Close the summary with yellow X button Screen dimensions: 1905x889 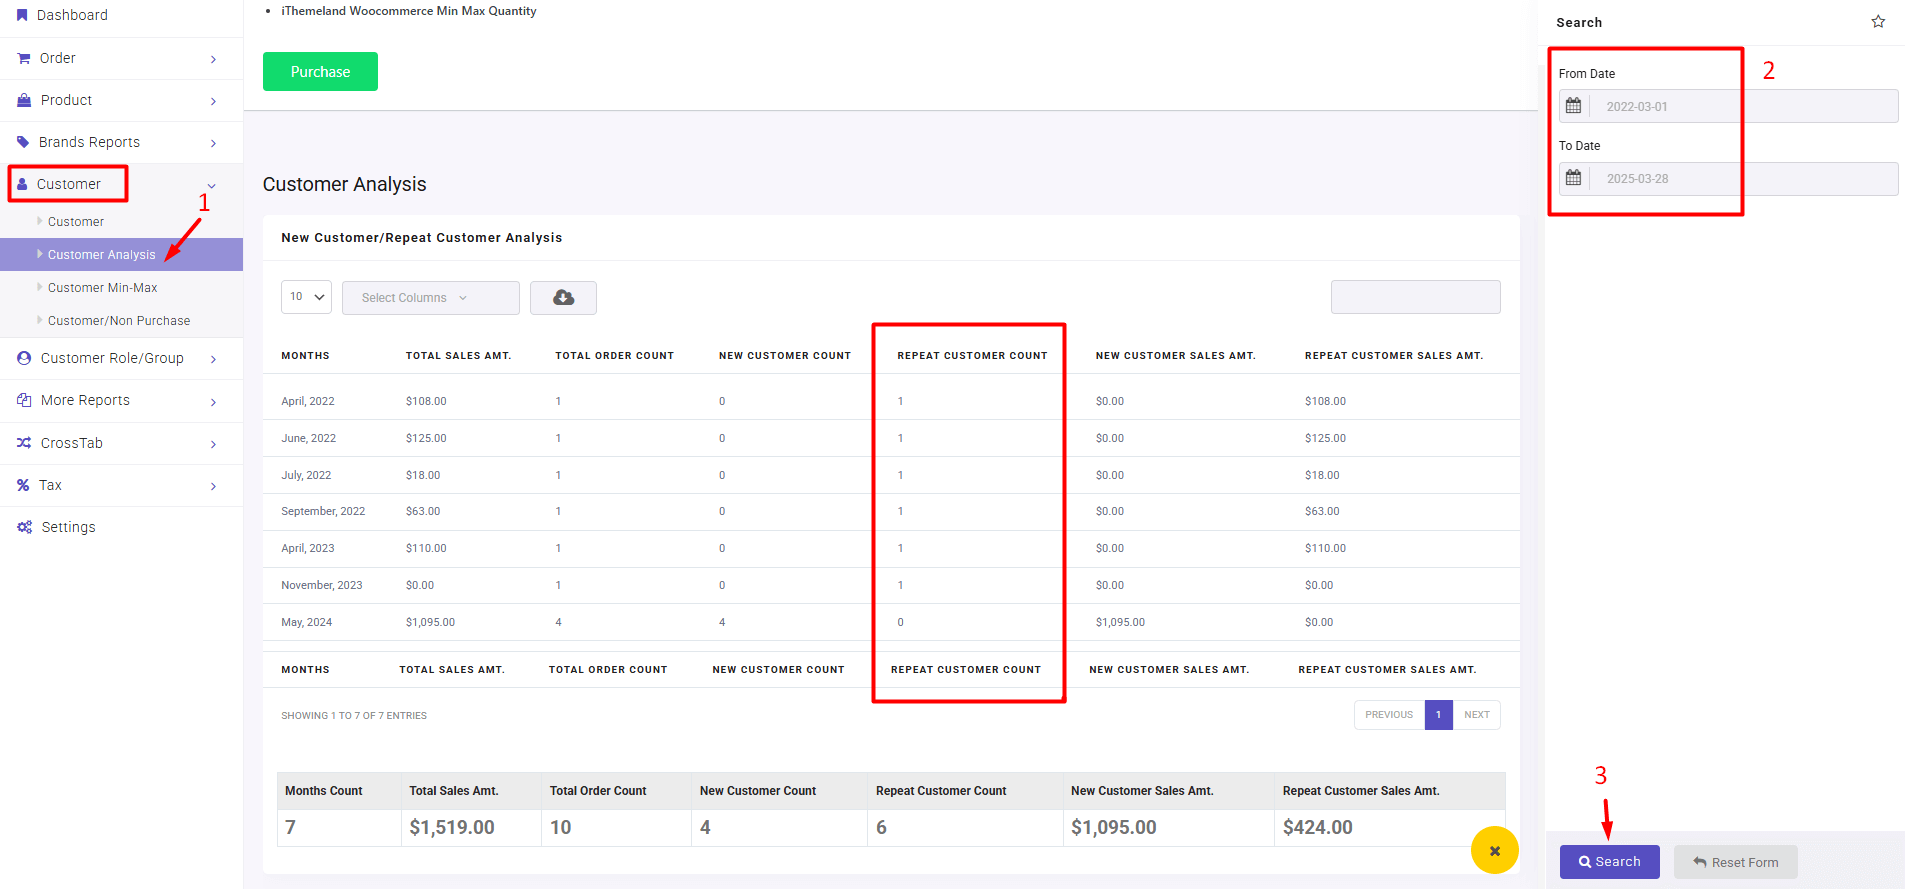pos(1495,850)
